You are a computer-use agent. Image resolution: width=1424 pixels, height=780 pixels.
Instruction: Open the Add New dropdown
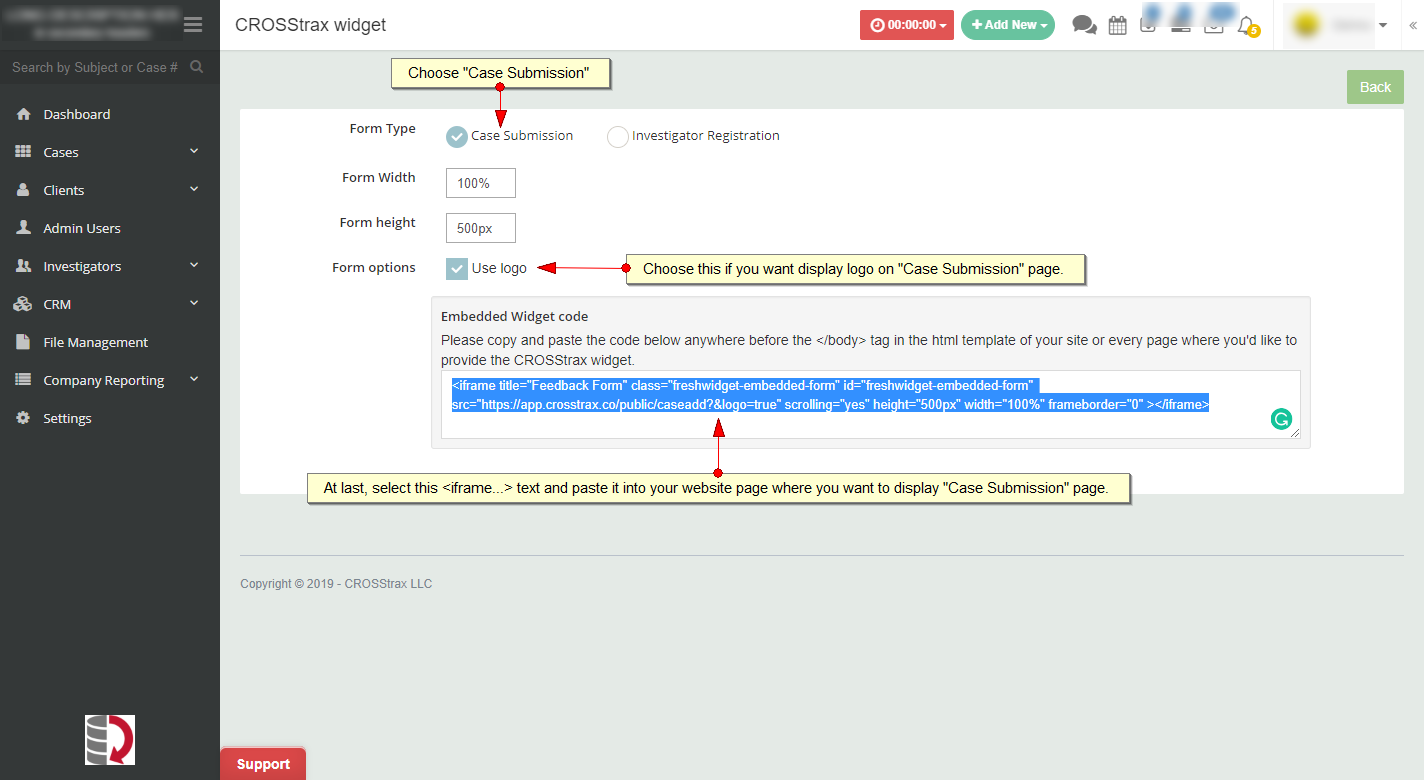coord(1008,25)
